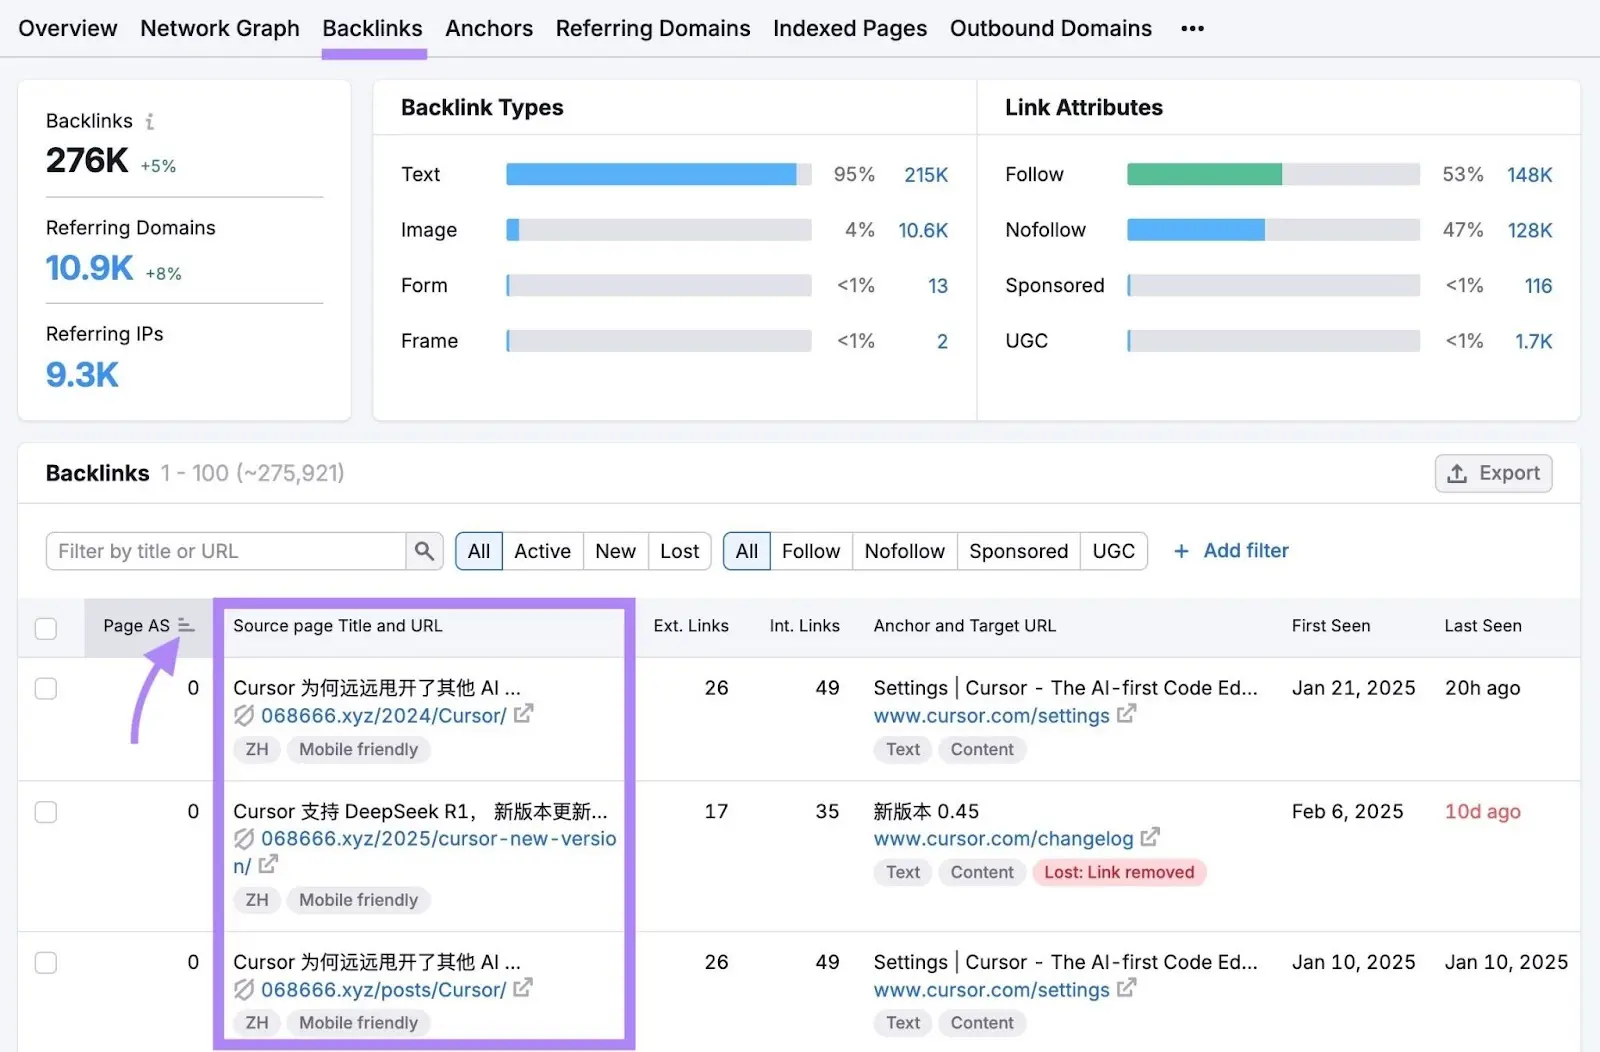Check the checkbox for the first backlink row
1600x1052 pixels.
point(46,688)
